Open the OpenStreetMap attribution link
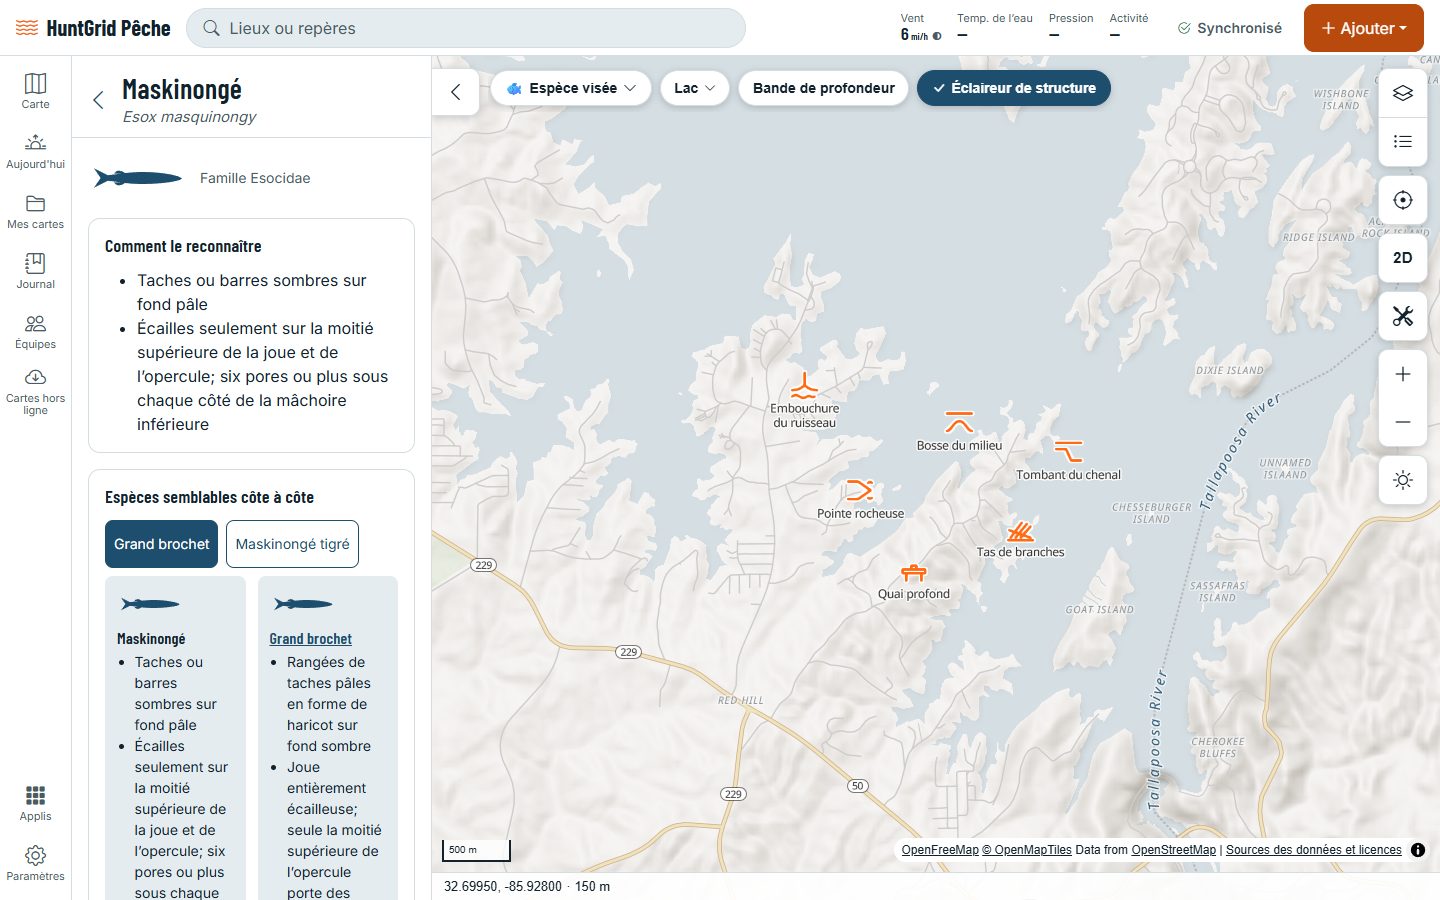 pos(1174,850)
